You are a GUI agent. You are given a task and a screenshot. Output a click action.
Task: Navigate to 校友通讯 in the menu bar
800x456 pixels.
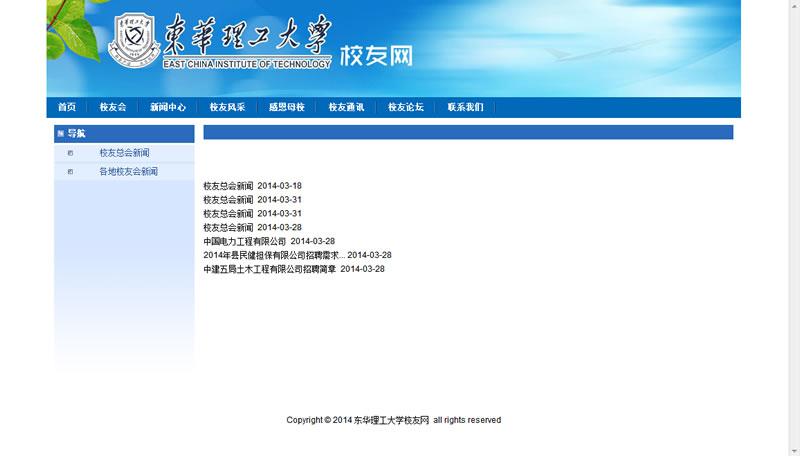(x=346, y=107)
